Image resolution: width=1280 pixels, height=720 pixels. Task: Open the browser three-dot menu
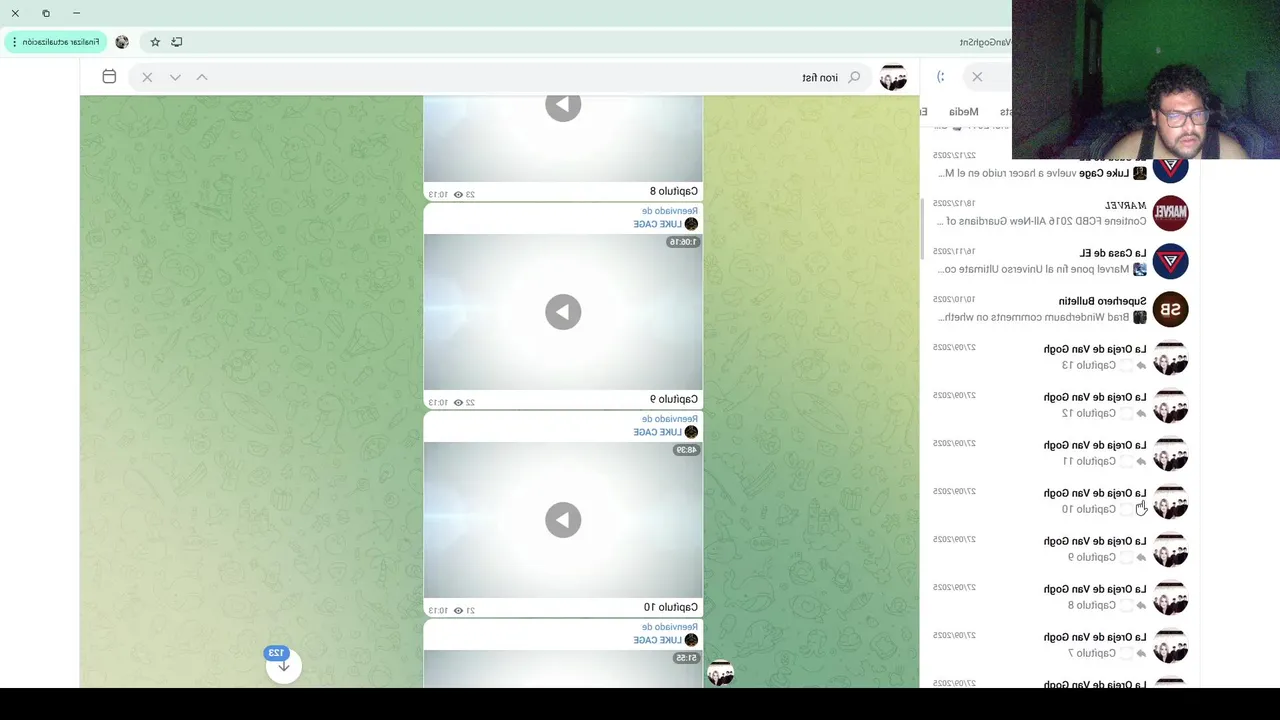tap(14, 42)
